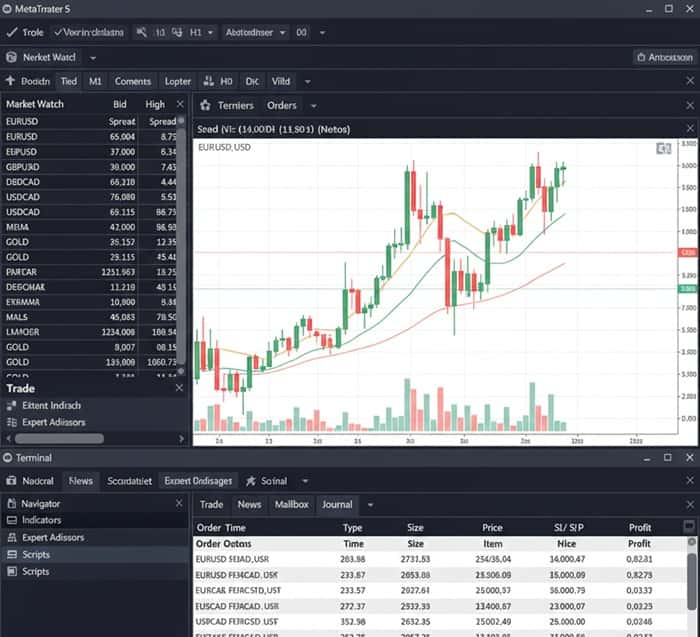Expand the dropdown arrow next to Orders tab
This screenshot has height=637, width=700.
tap(313, 105)
